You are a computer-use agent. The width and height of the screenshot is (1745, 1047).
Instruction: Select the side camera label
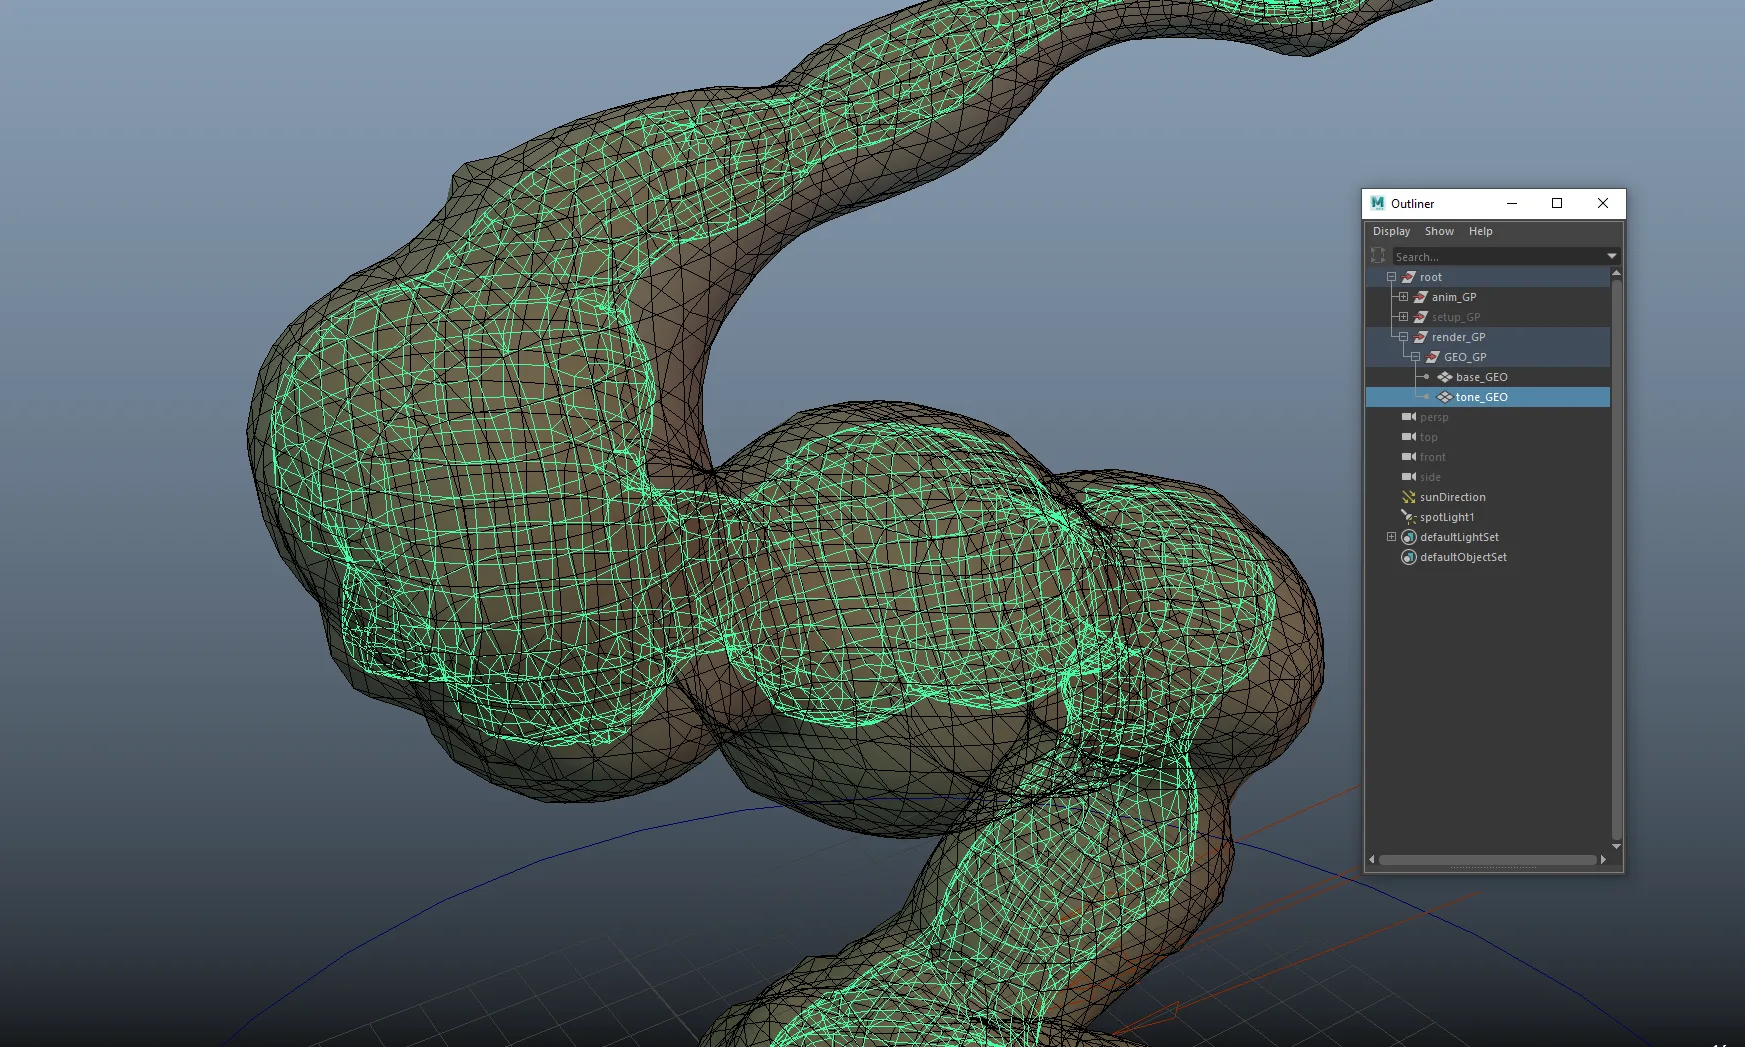pos(1431,477)
